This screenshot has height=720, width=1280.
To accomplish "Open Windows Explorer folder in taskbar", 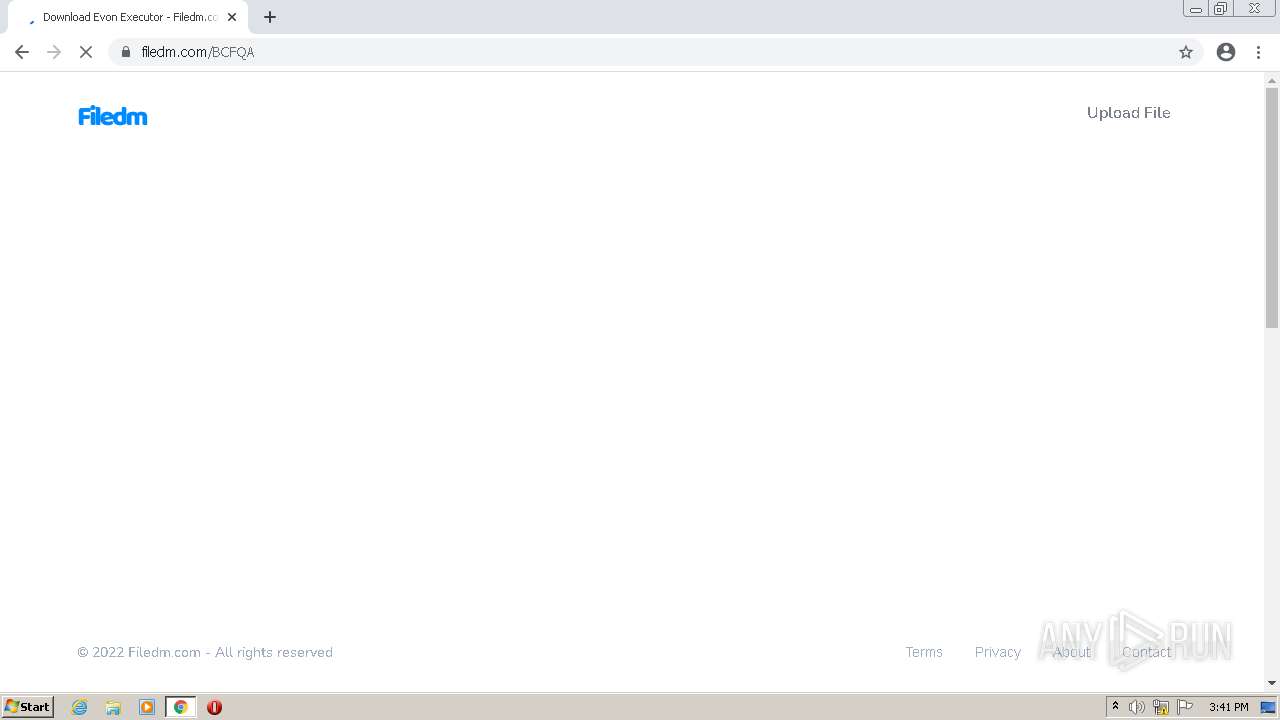I will (x=113, y=707).
